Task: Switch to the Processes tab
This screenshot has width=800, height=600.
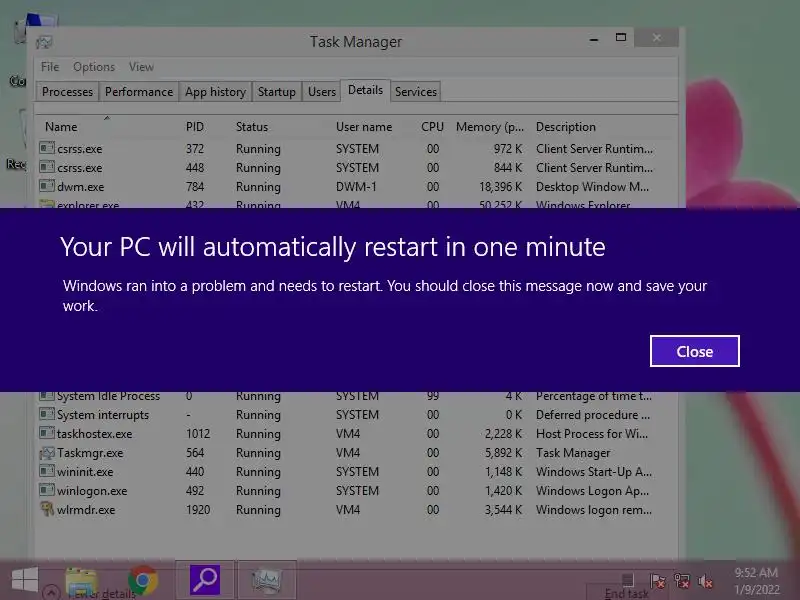Action: [67, 92]
